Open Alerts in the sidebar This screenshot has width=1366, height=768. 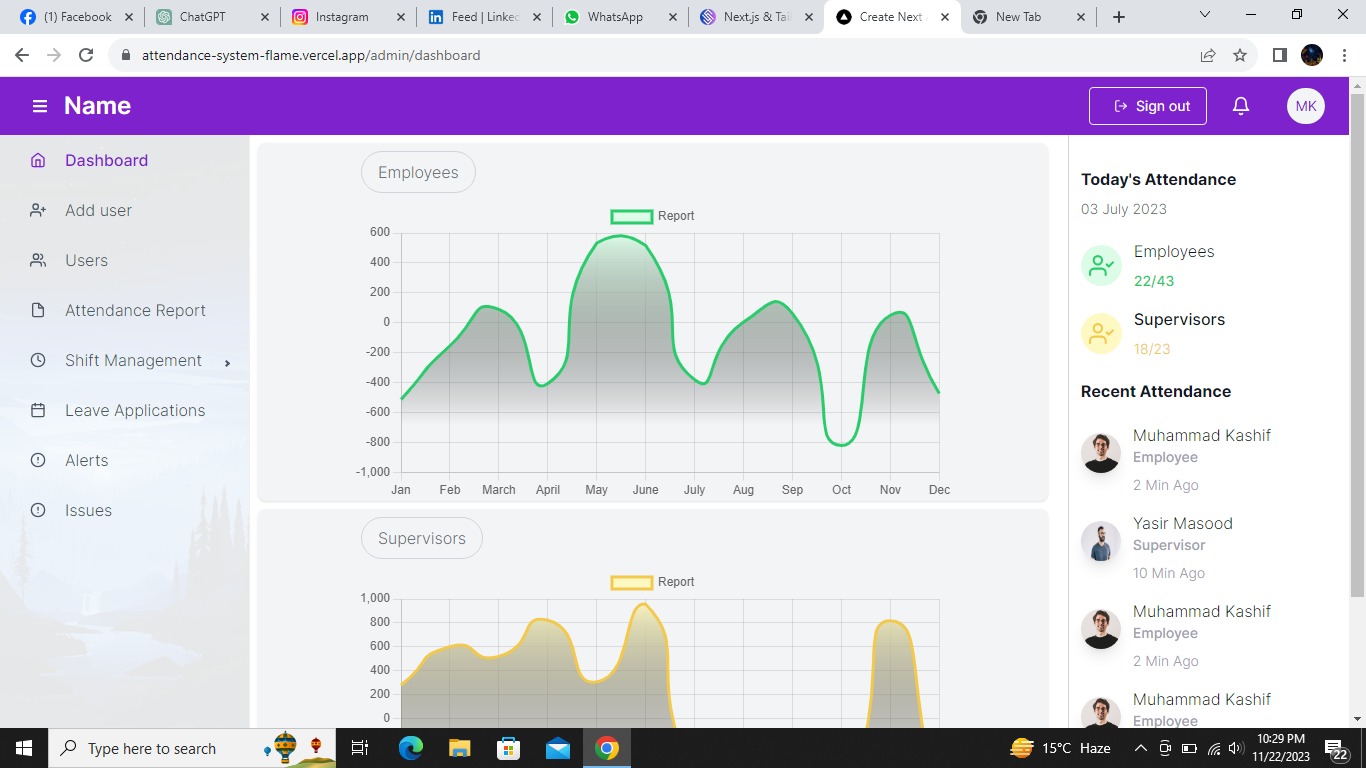pos(86,460)
